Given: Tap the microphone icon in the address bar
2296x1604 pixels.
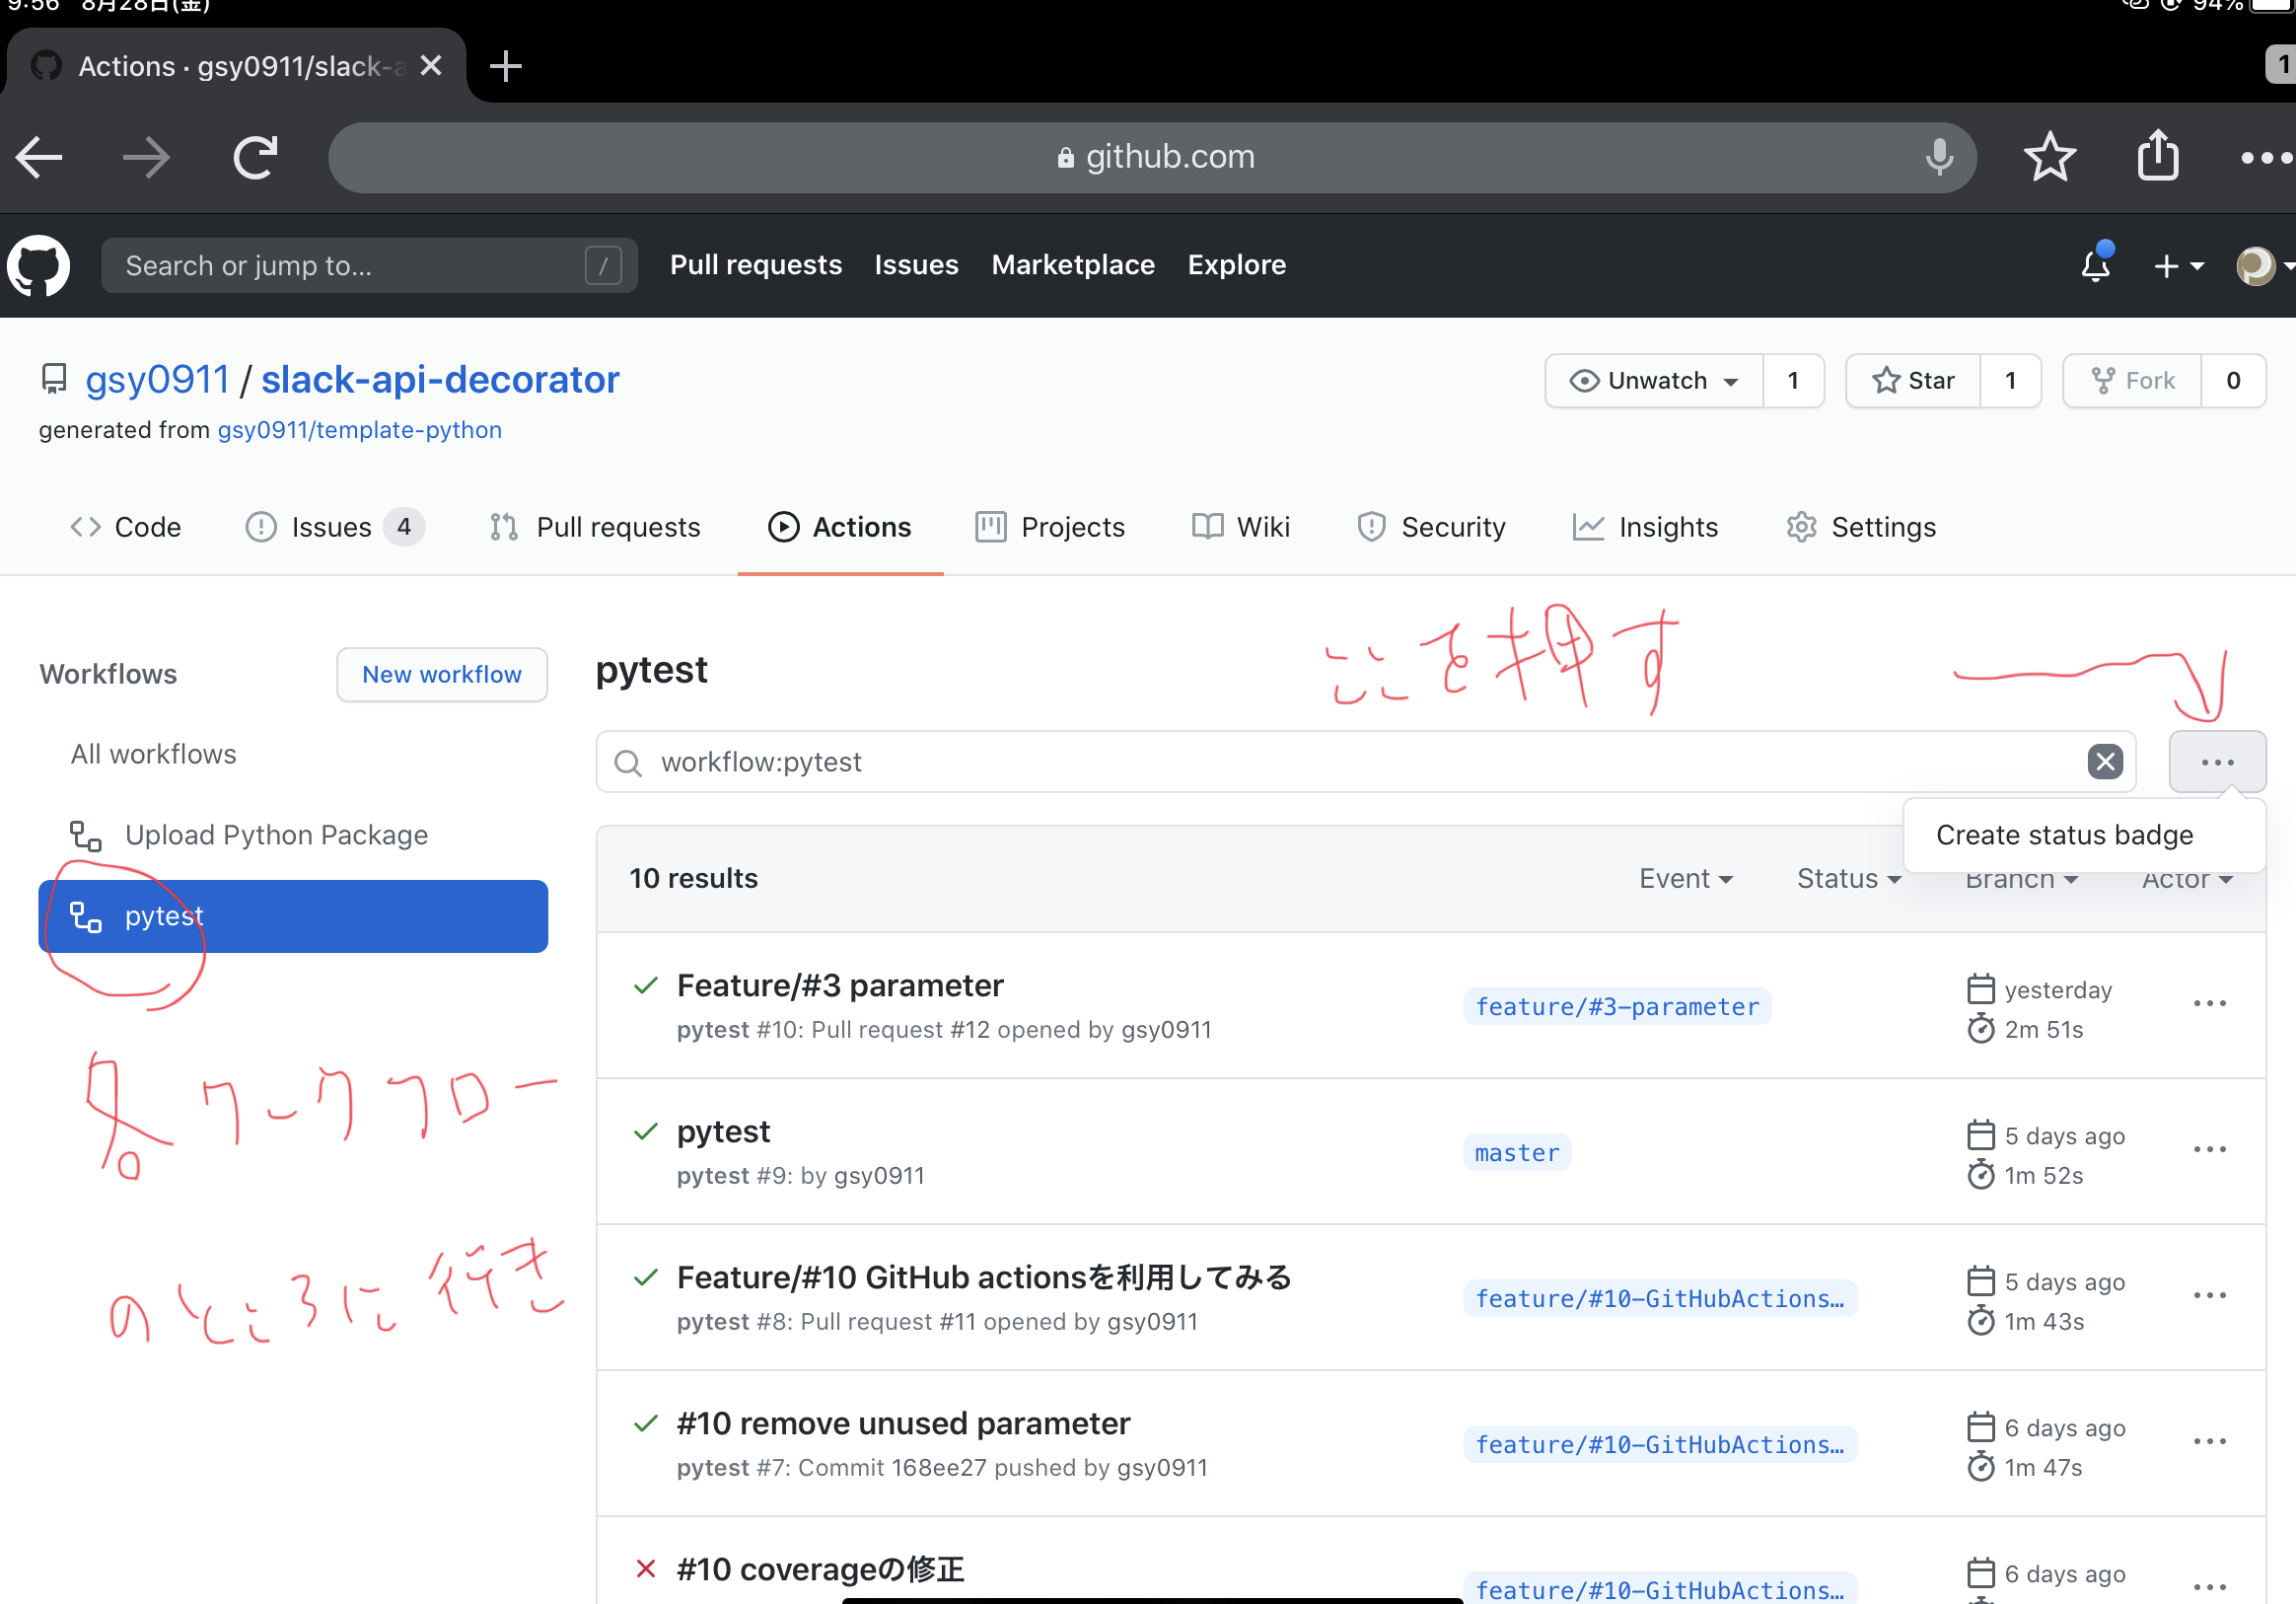Looking at the screenshot, I should pos(1938,157).
